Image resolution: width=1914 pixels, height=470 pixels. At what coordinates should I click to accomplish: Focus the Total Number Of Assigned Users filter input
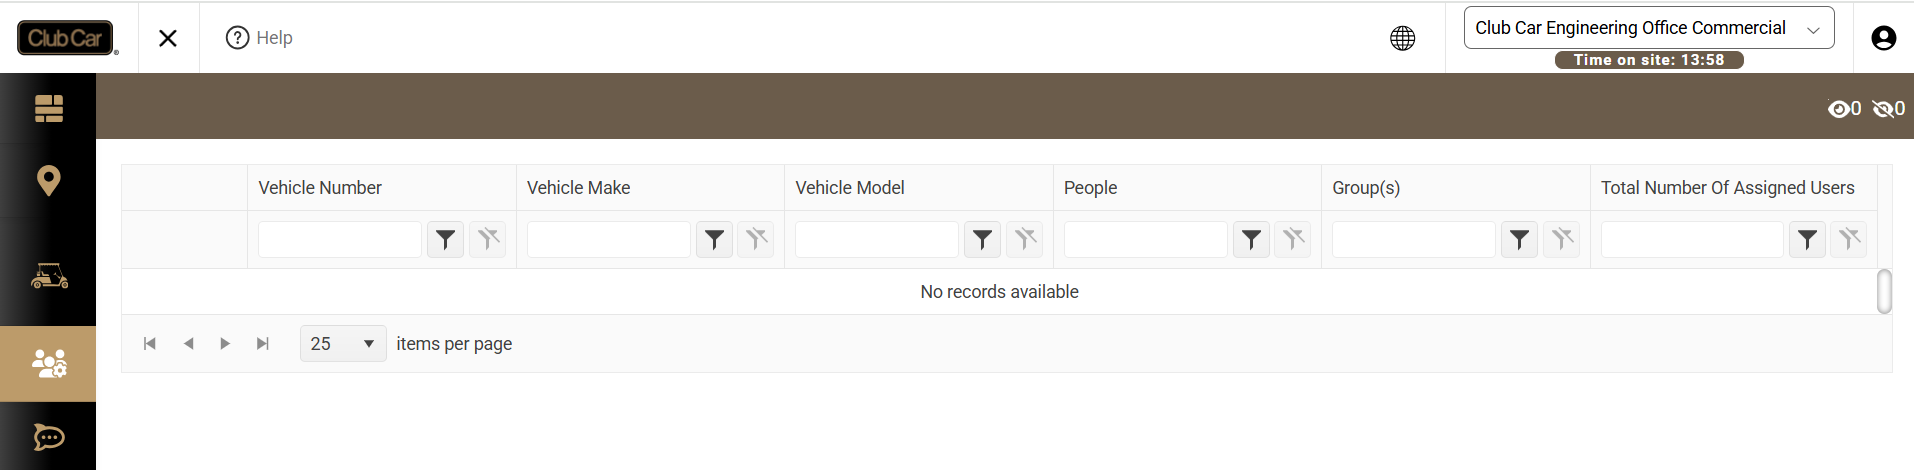(1692, 240)
